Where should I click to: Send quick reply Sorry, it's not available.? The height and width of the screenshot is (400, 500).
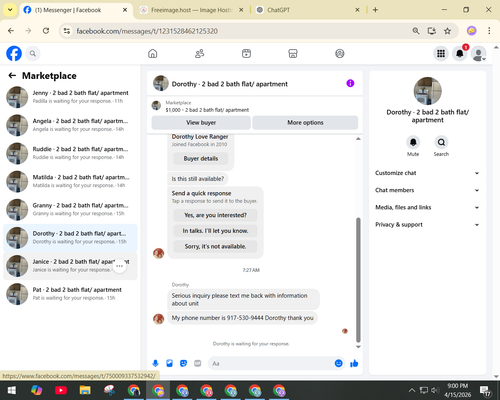[x=215, y=246]
